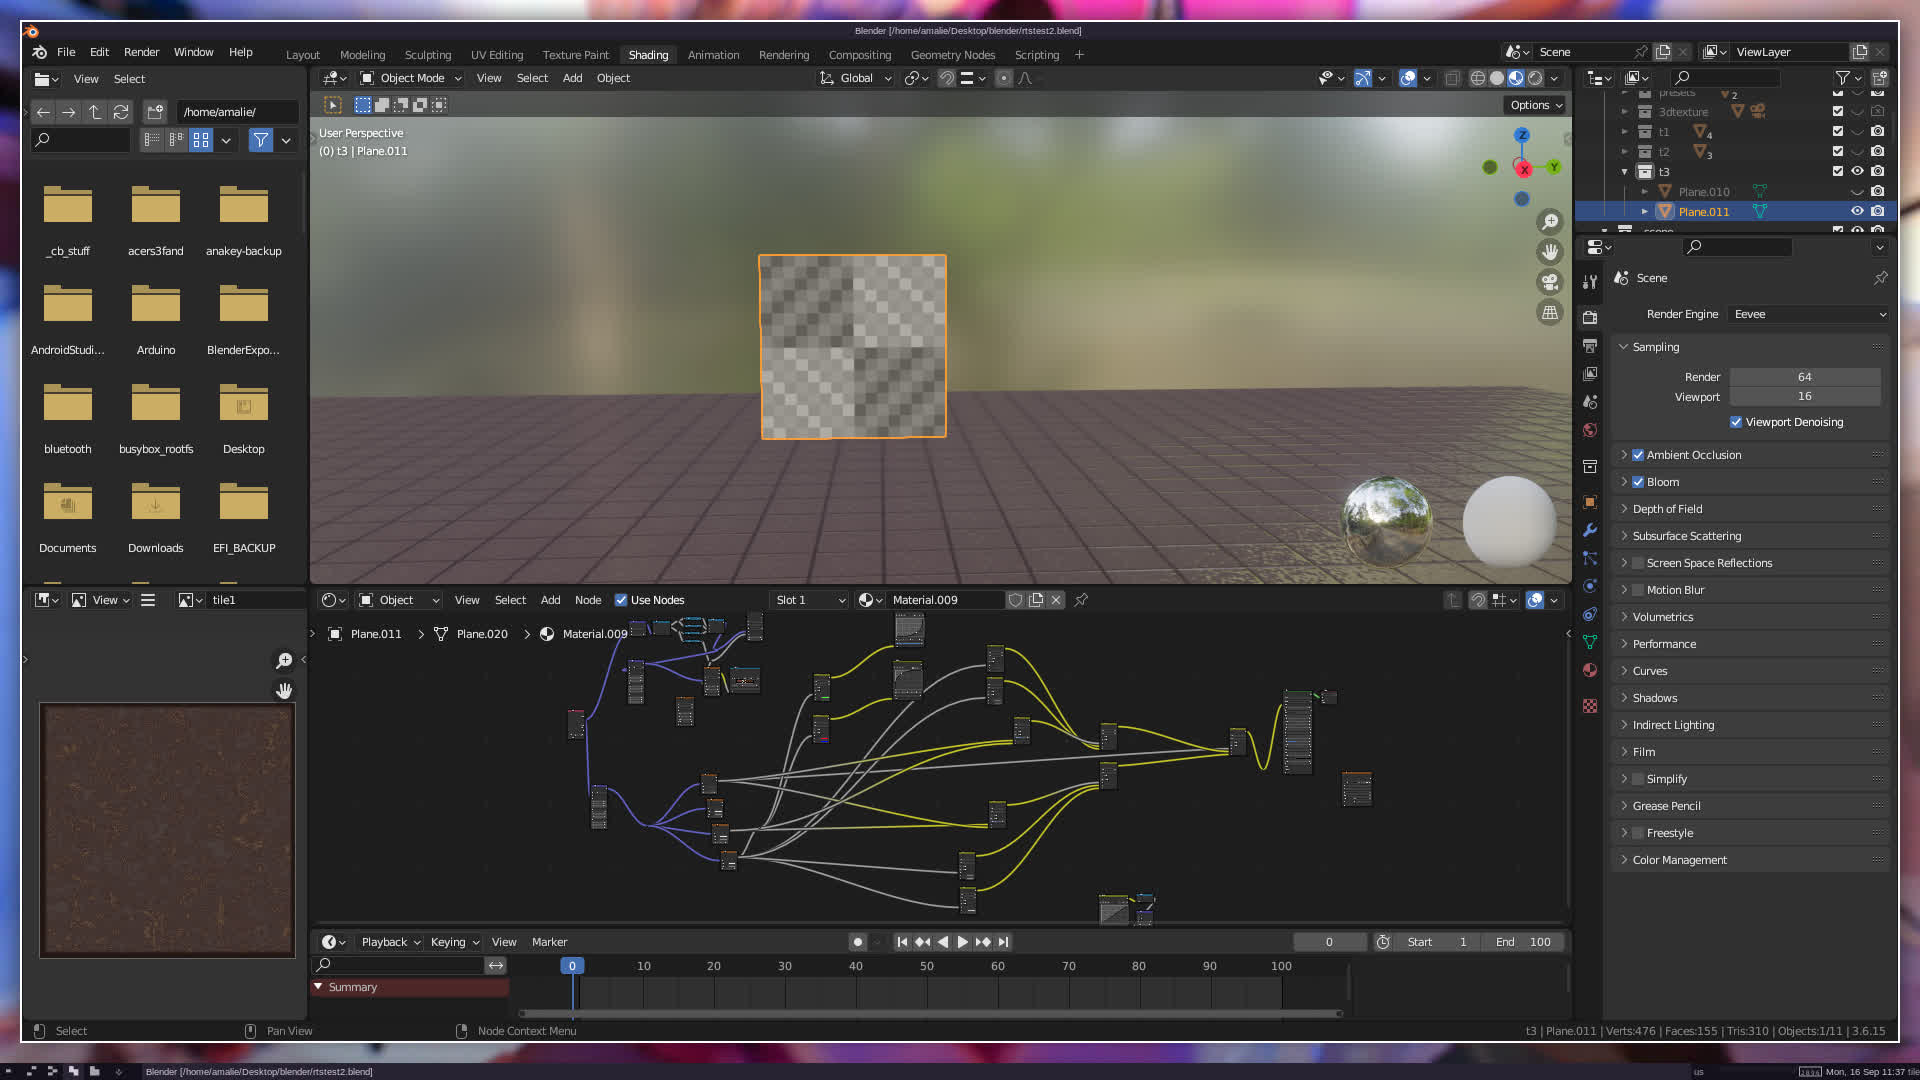The height and width of the screenshot is (1080, 1920).
Task: Open the Modifier properties wrench tab
Action: (1590, 530)
